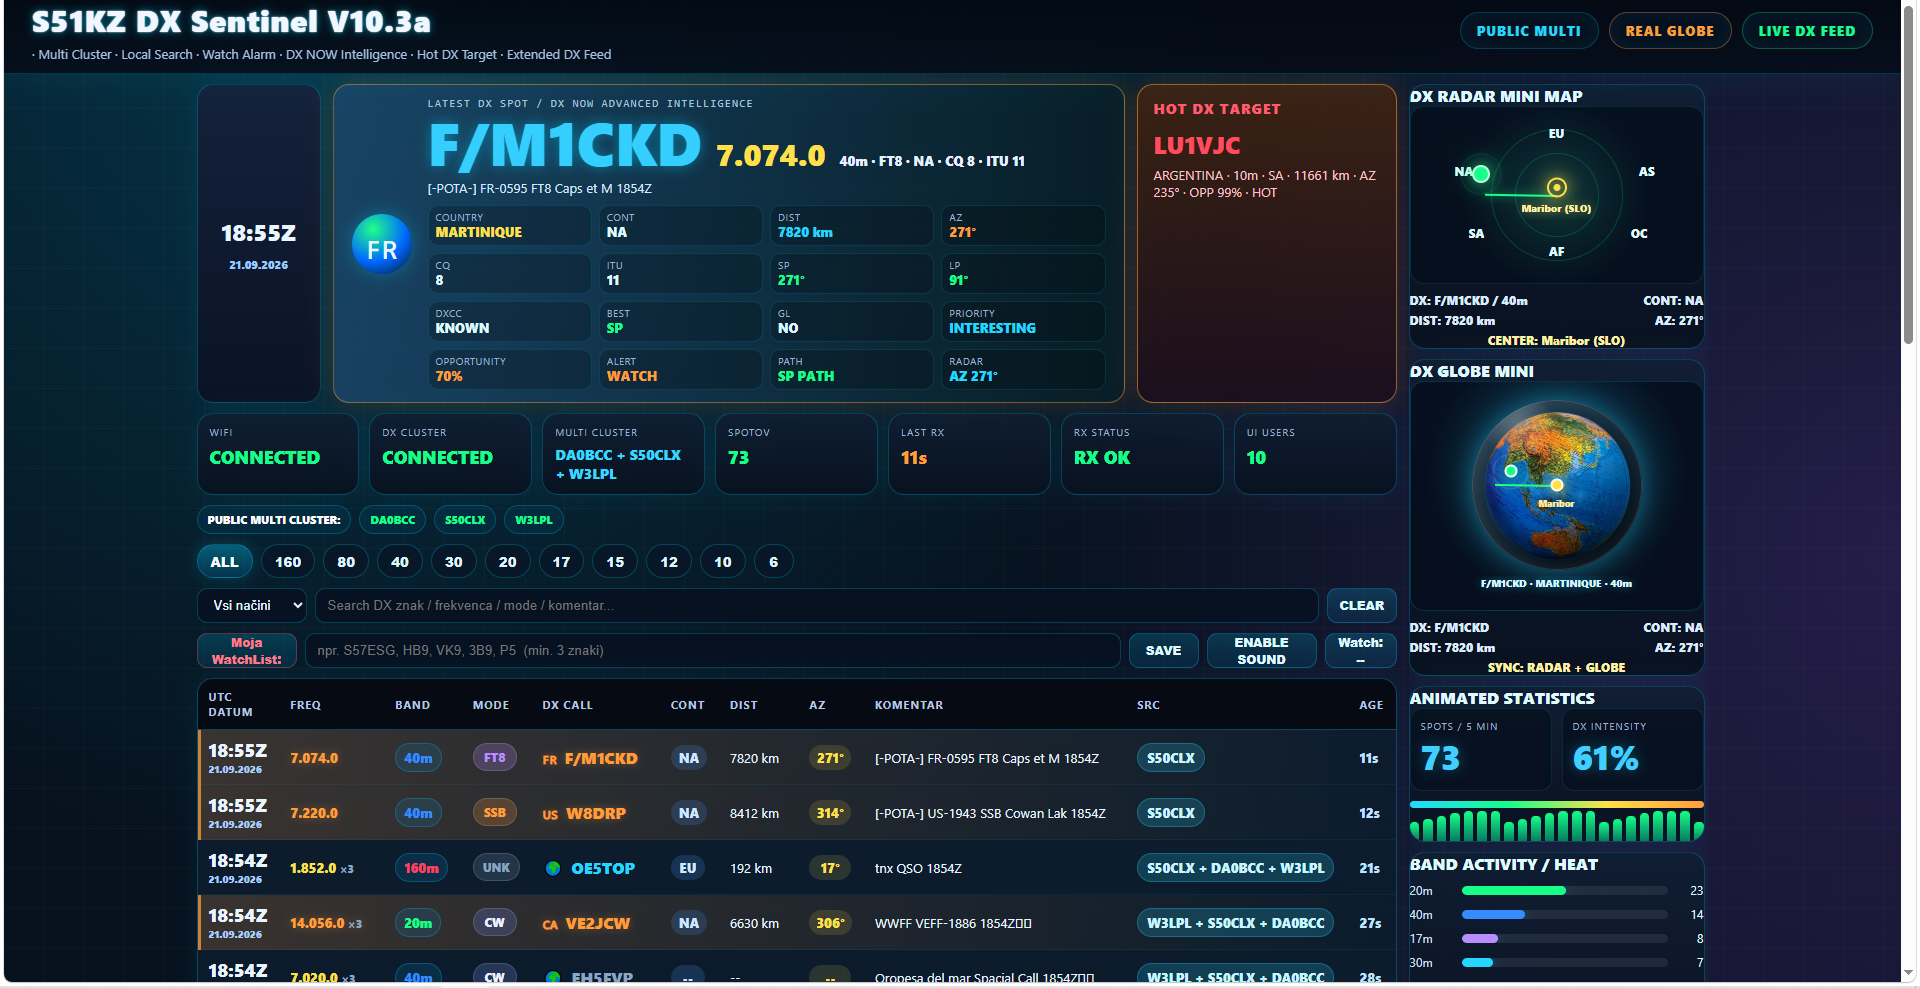Screen dimensions: 1920x988
Task: Click the Watch status button
Action: (x=1361, y=650)
